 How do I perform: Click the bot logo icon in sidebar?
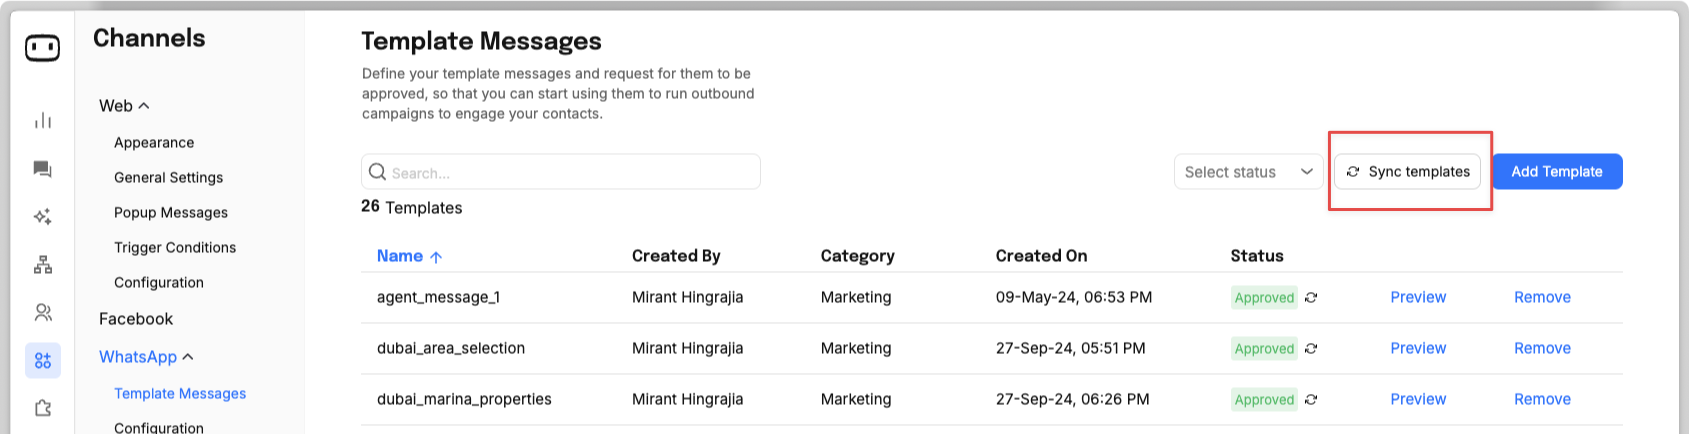(42, 47)
